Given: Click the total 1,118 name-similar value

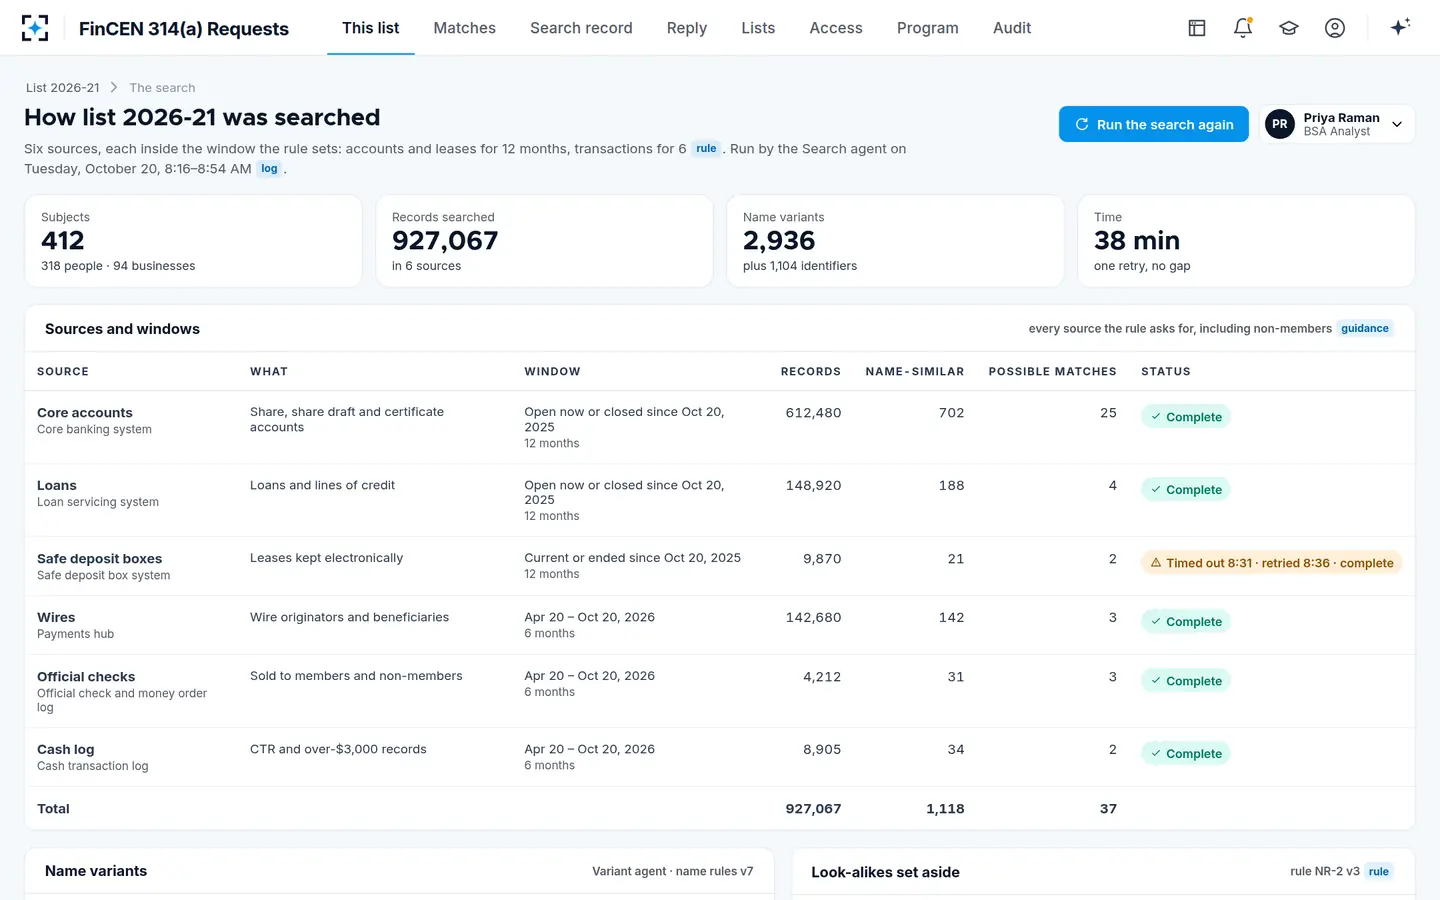Looking at the screenshot, I should tap(945, 809).
